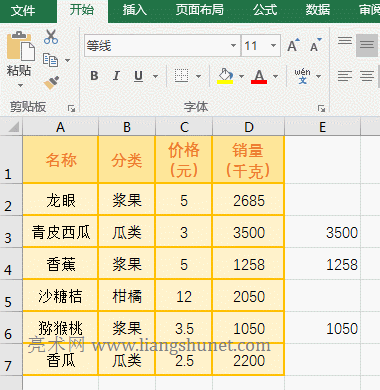
Task: Center text horizontally in ribbon
Action: click(367, 76)
